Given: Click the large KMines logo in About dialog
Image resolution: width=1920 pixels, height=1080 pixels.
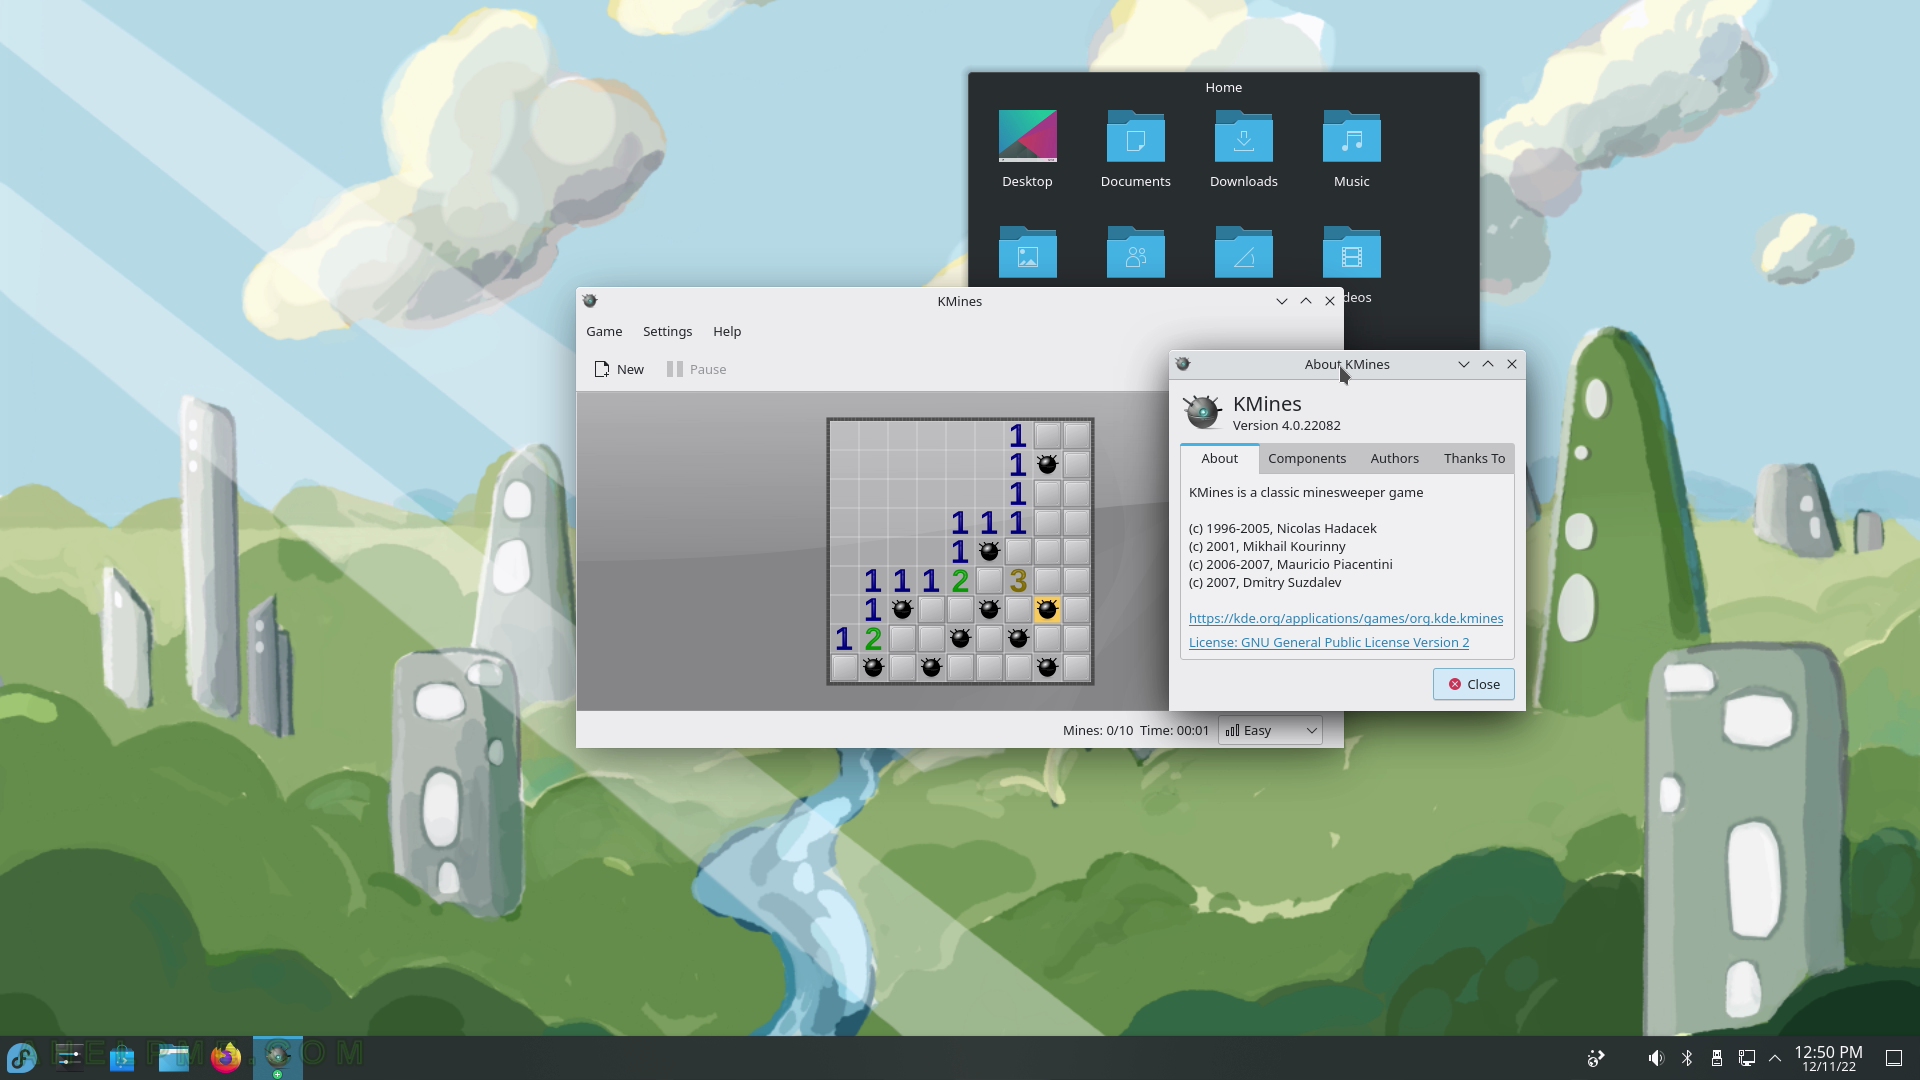Looking at the screenshot, I should [x=1202, y=412].
